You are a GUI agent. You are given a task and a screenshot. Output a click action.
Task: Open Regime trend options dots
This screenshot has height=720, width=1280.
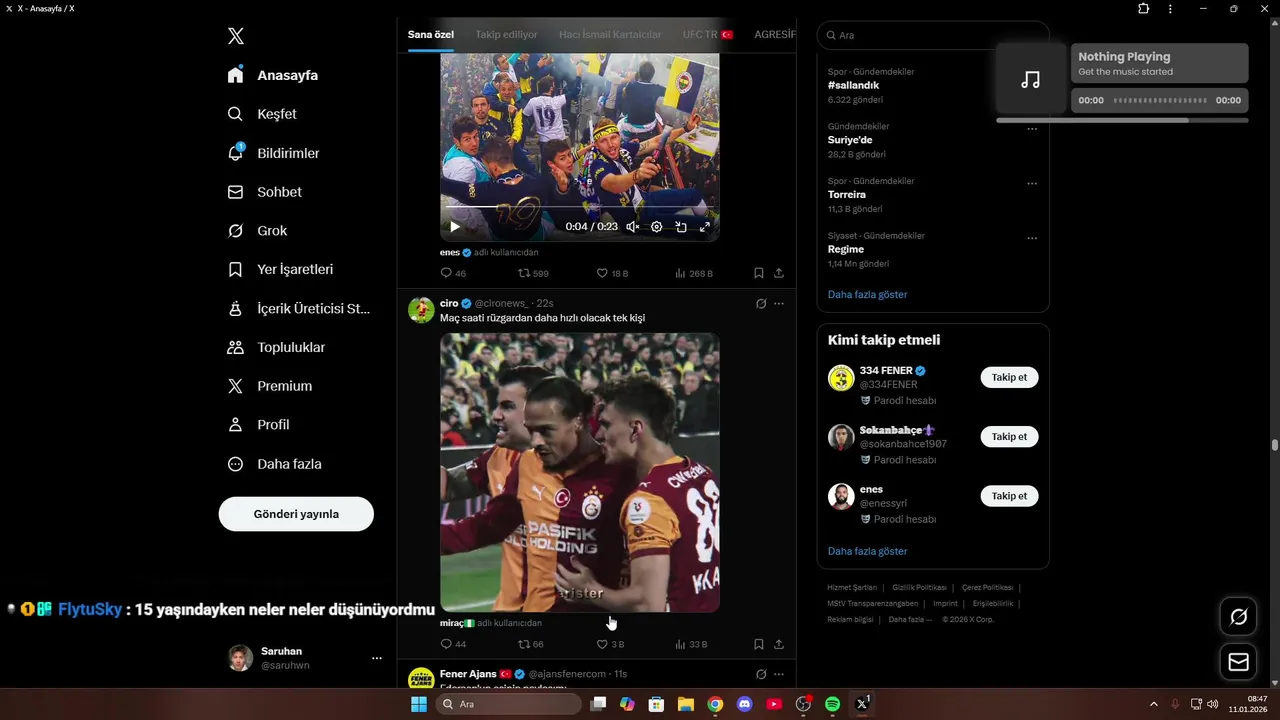point(1032,239)
